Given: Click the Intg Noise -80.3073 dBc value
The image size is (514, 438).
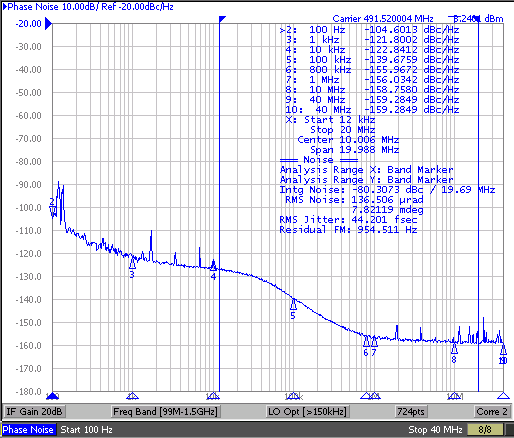Looking at the screenshot, I should pos(387,190).
